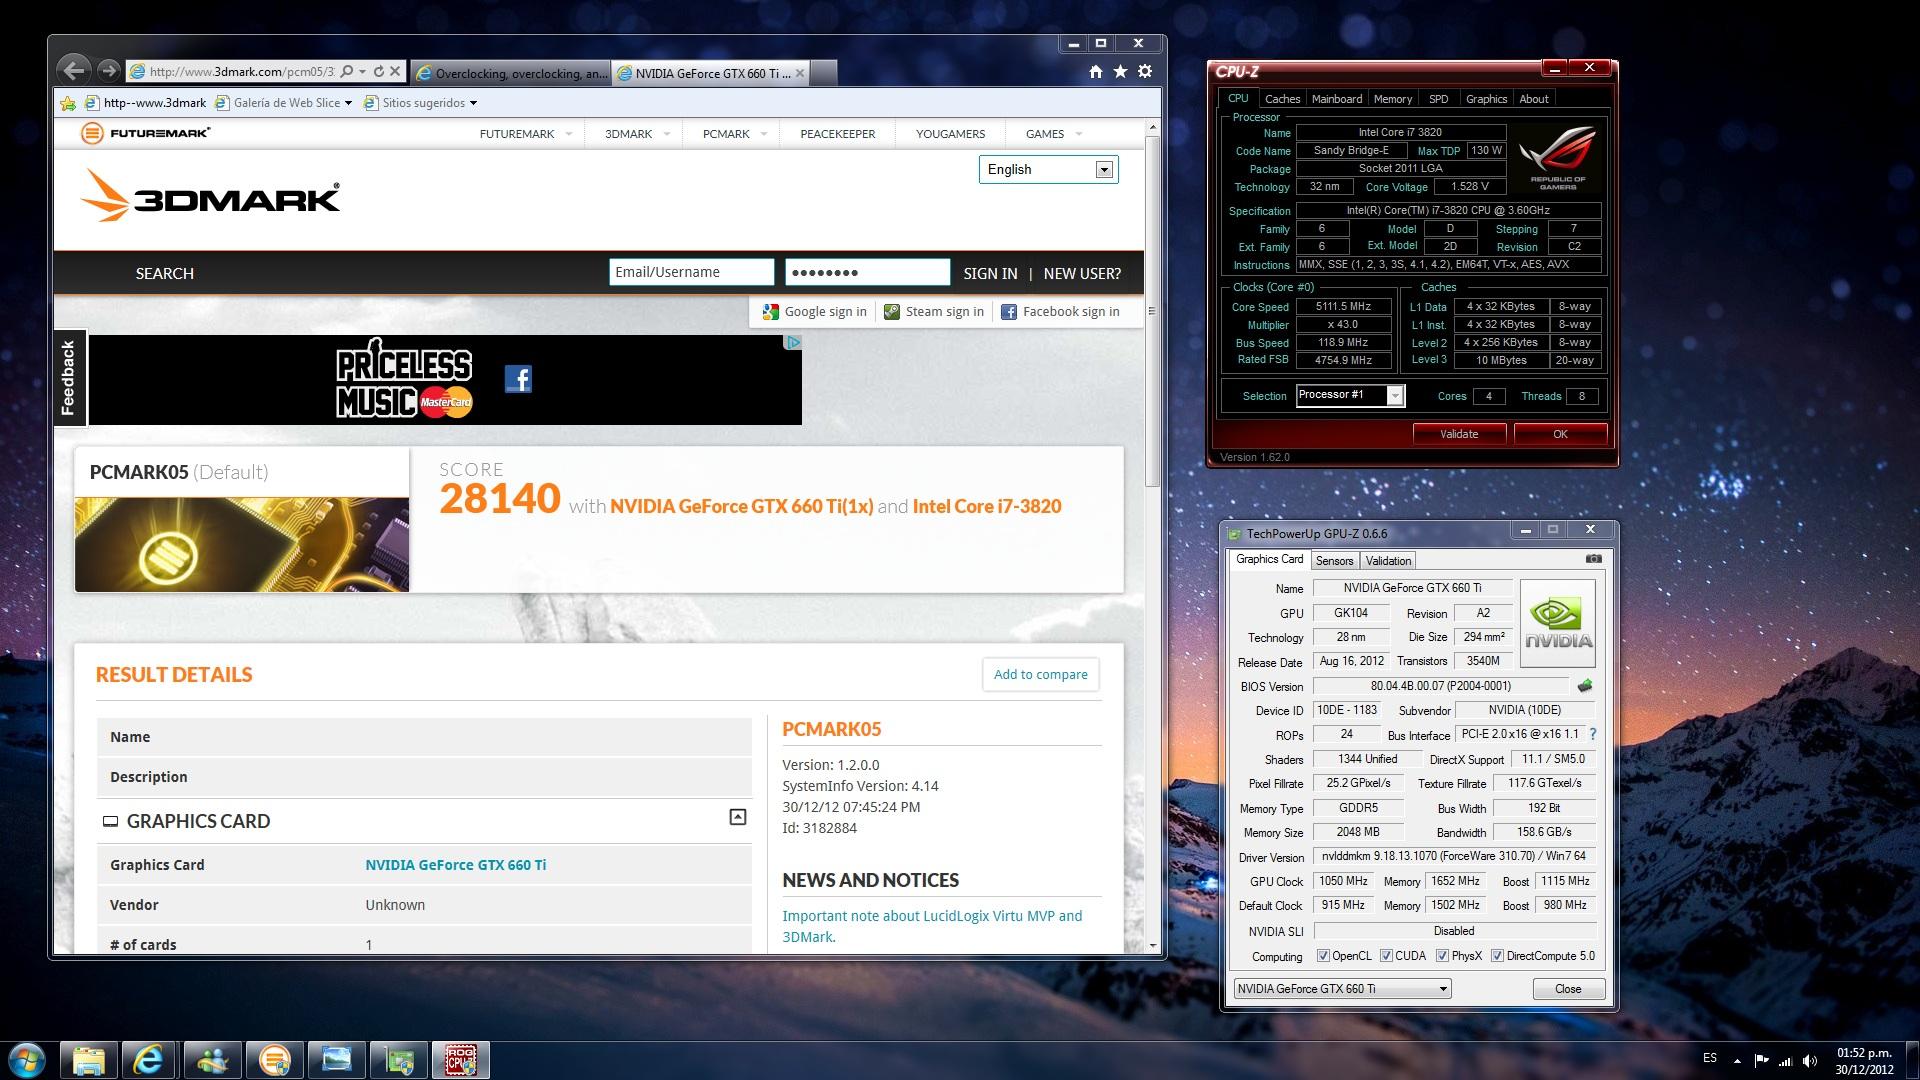
Task: Open Windows Explorer from the taskbar
Action: tap(89, 1060)
